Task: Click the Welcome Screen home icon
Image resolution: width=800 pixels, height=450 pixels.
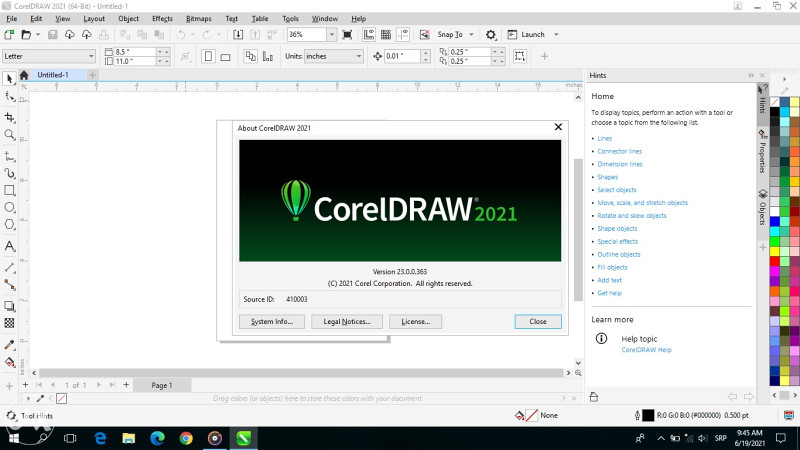Action: [24, 75]
